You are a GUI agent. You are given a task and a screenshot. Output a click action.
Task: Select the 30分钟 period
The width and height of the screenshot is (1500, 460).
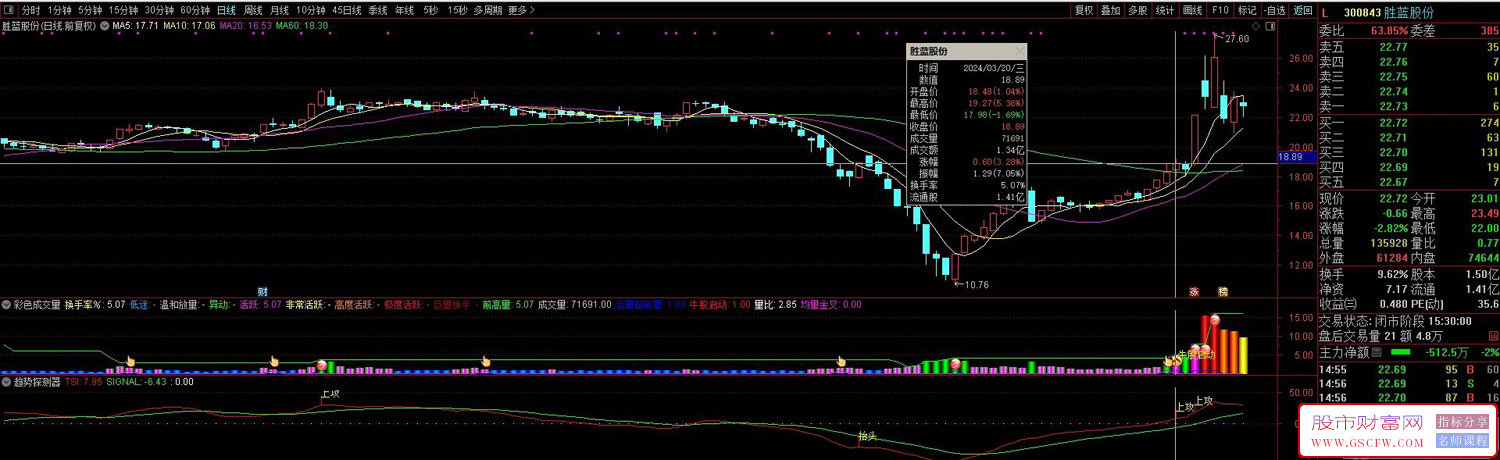[x=159, y=10]
